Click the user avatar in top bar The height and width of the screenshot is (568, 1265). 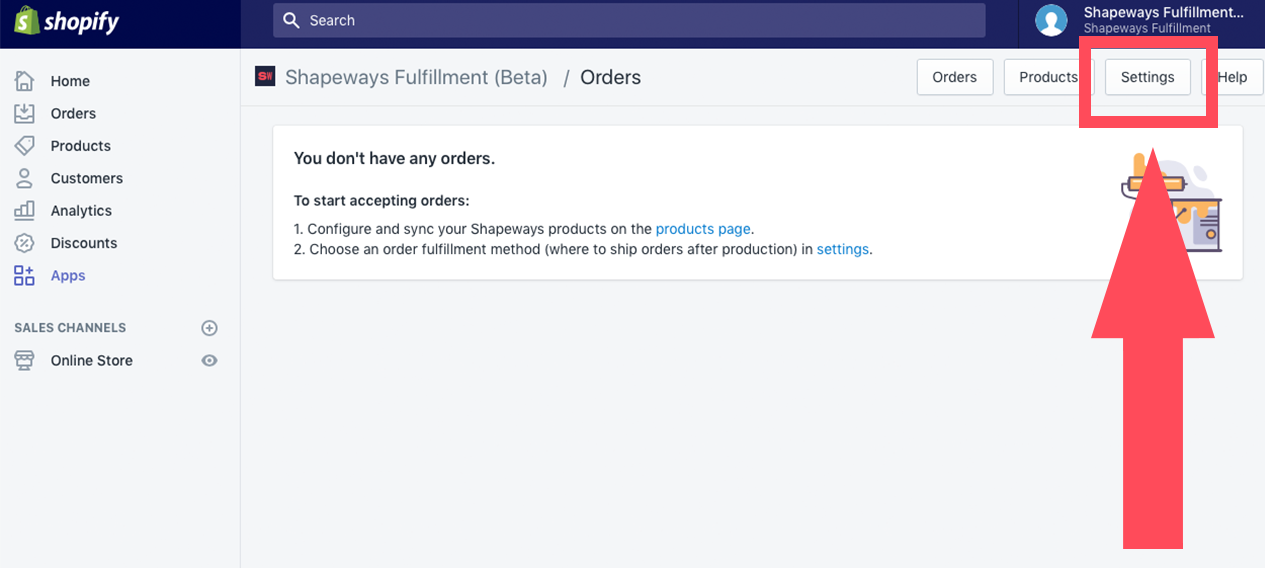[x=1051, y=20]
